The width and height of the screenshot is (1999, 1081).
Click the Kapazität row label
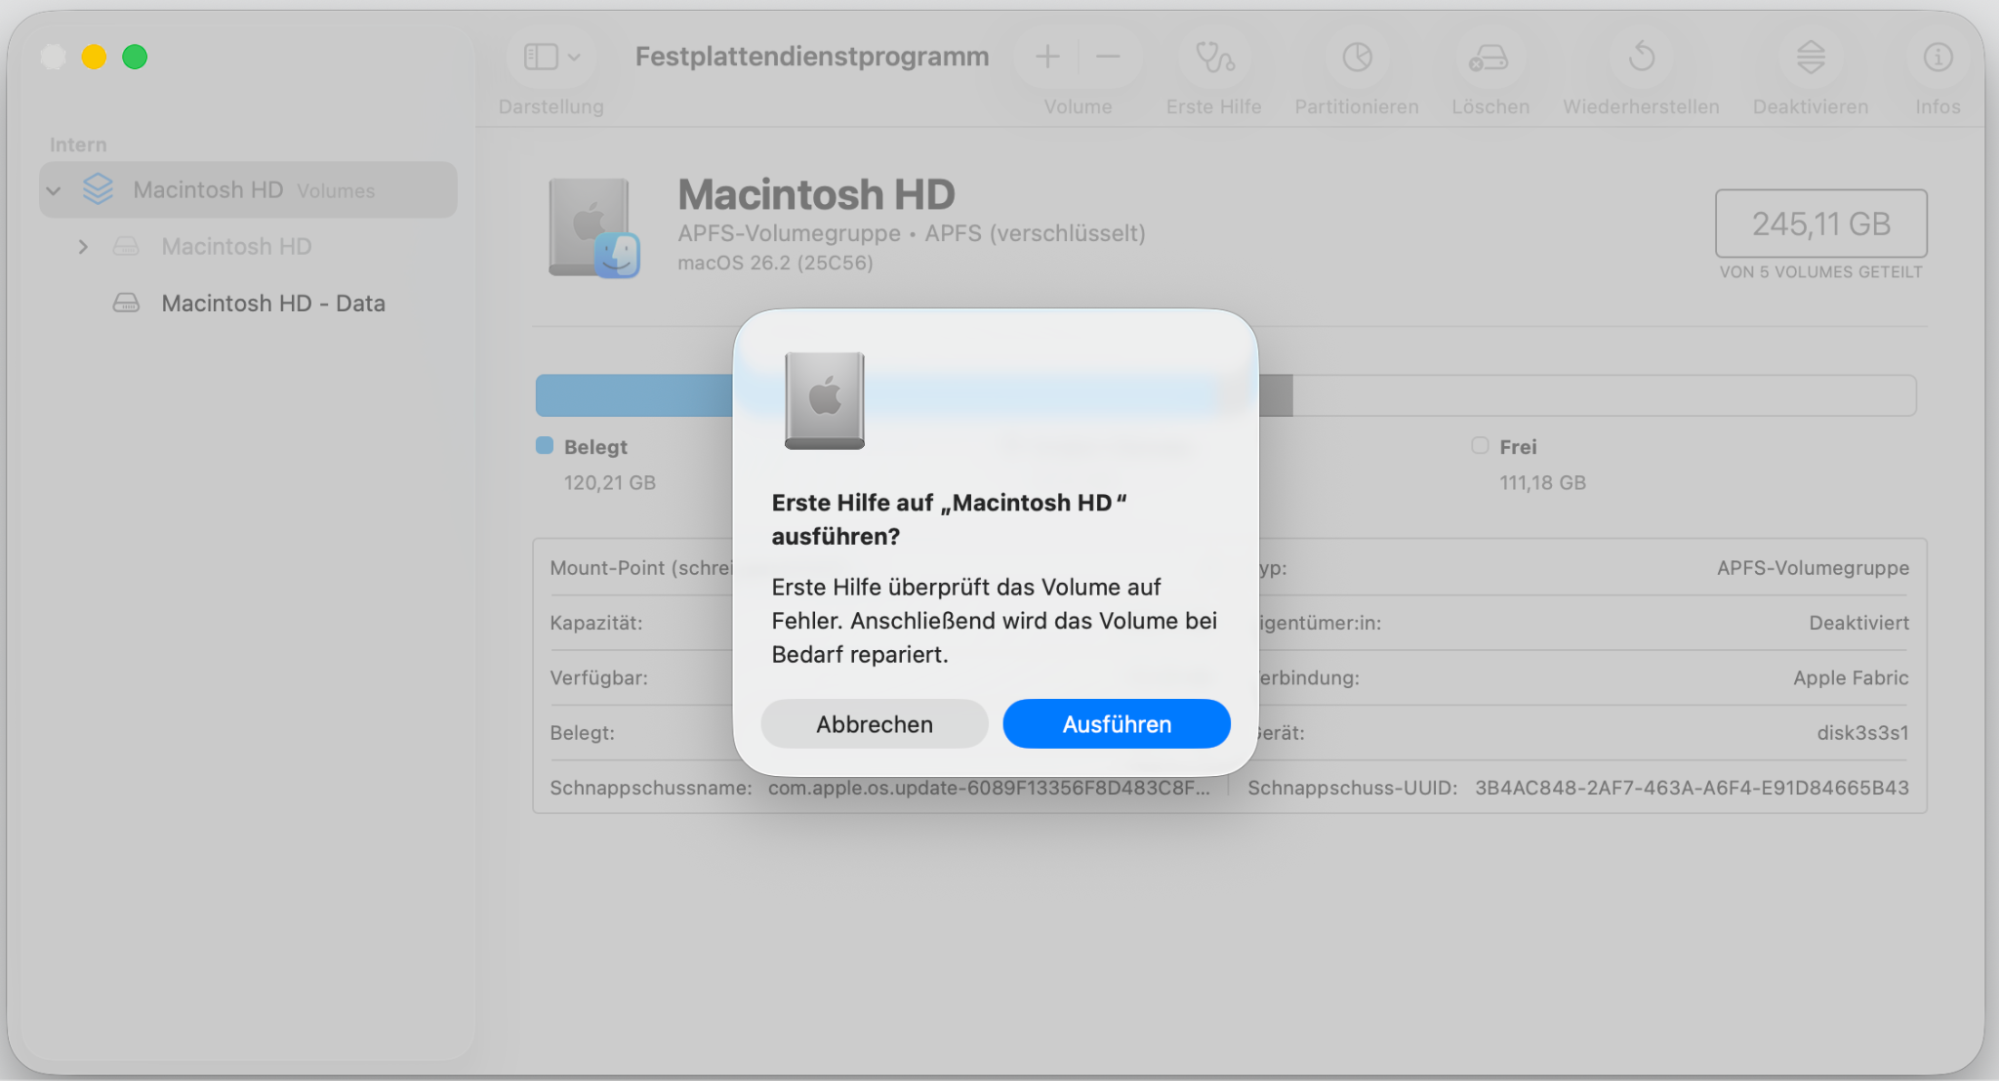(x=596, y=623)
